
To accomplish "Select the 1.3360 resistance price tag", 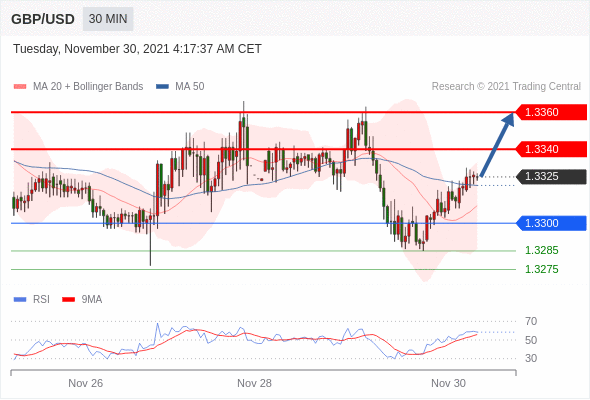I will 550,112.
